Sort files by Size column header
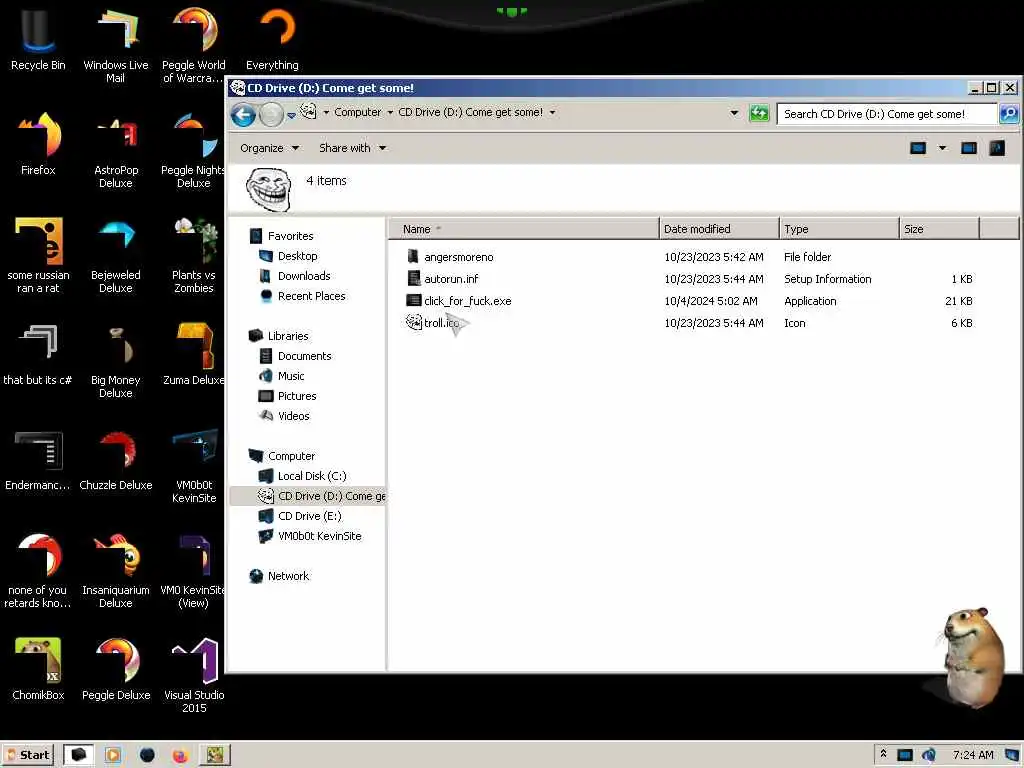 (x=939, y=229)
